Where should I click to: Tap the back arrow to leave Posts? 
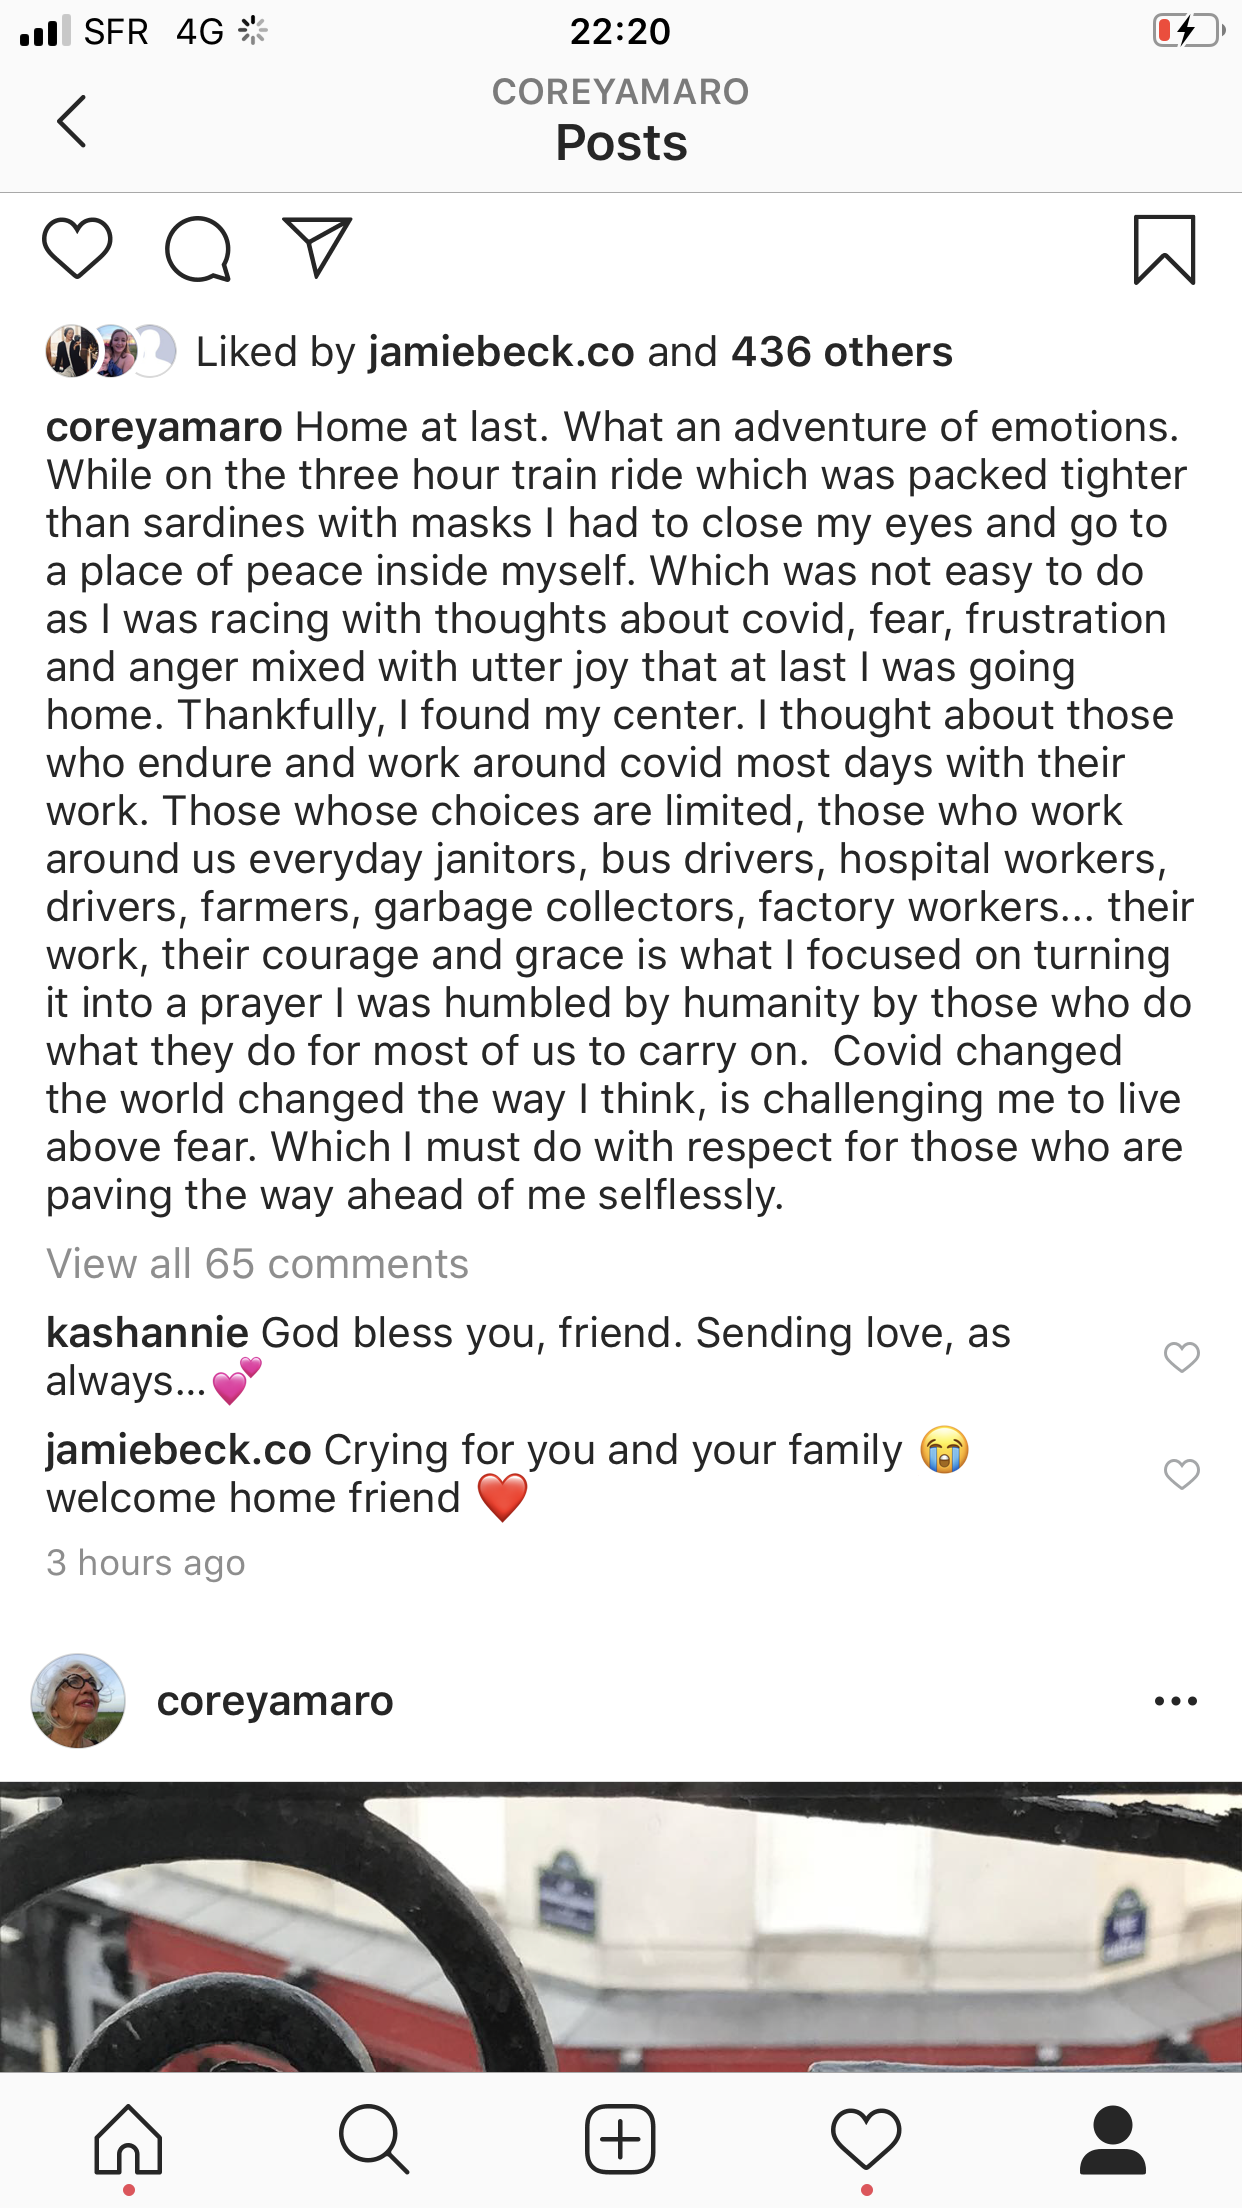[72, 122]
